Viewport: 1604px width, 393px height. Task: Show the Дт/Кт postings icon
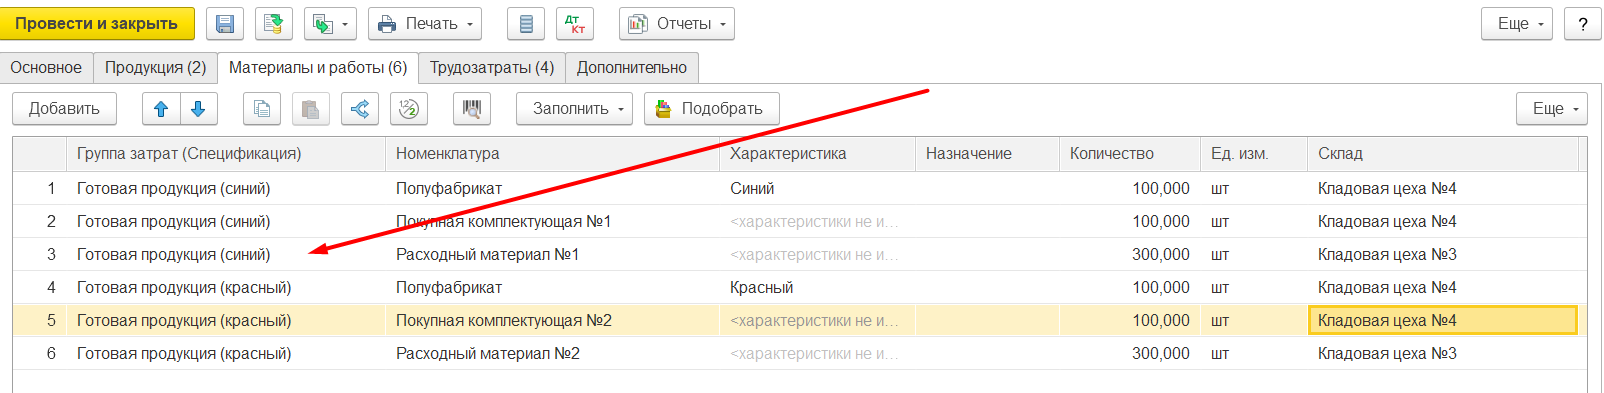coord(575,23)
